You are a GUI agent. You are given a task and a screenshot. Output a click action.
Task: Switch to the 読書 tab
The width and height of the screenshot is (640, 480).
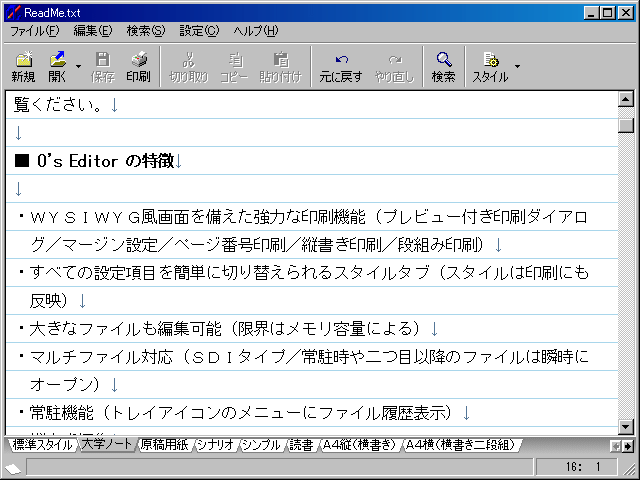(x=301, y=445)
